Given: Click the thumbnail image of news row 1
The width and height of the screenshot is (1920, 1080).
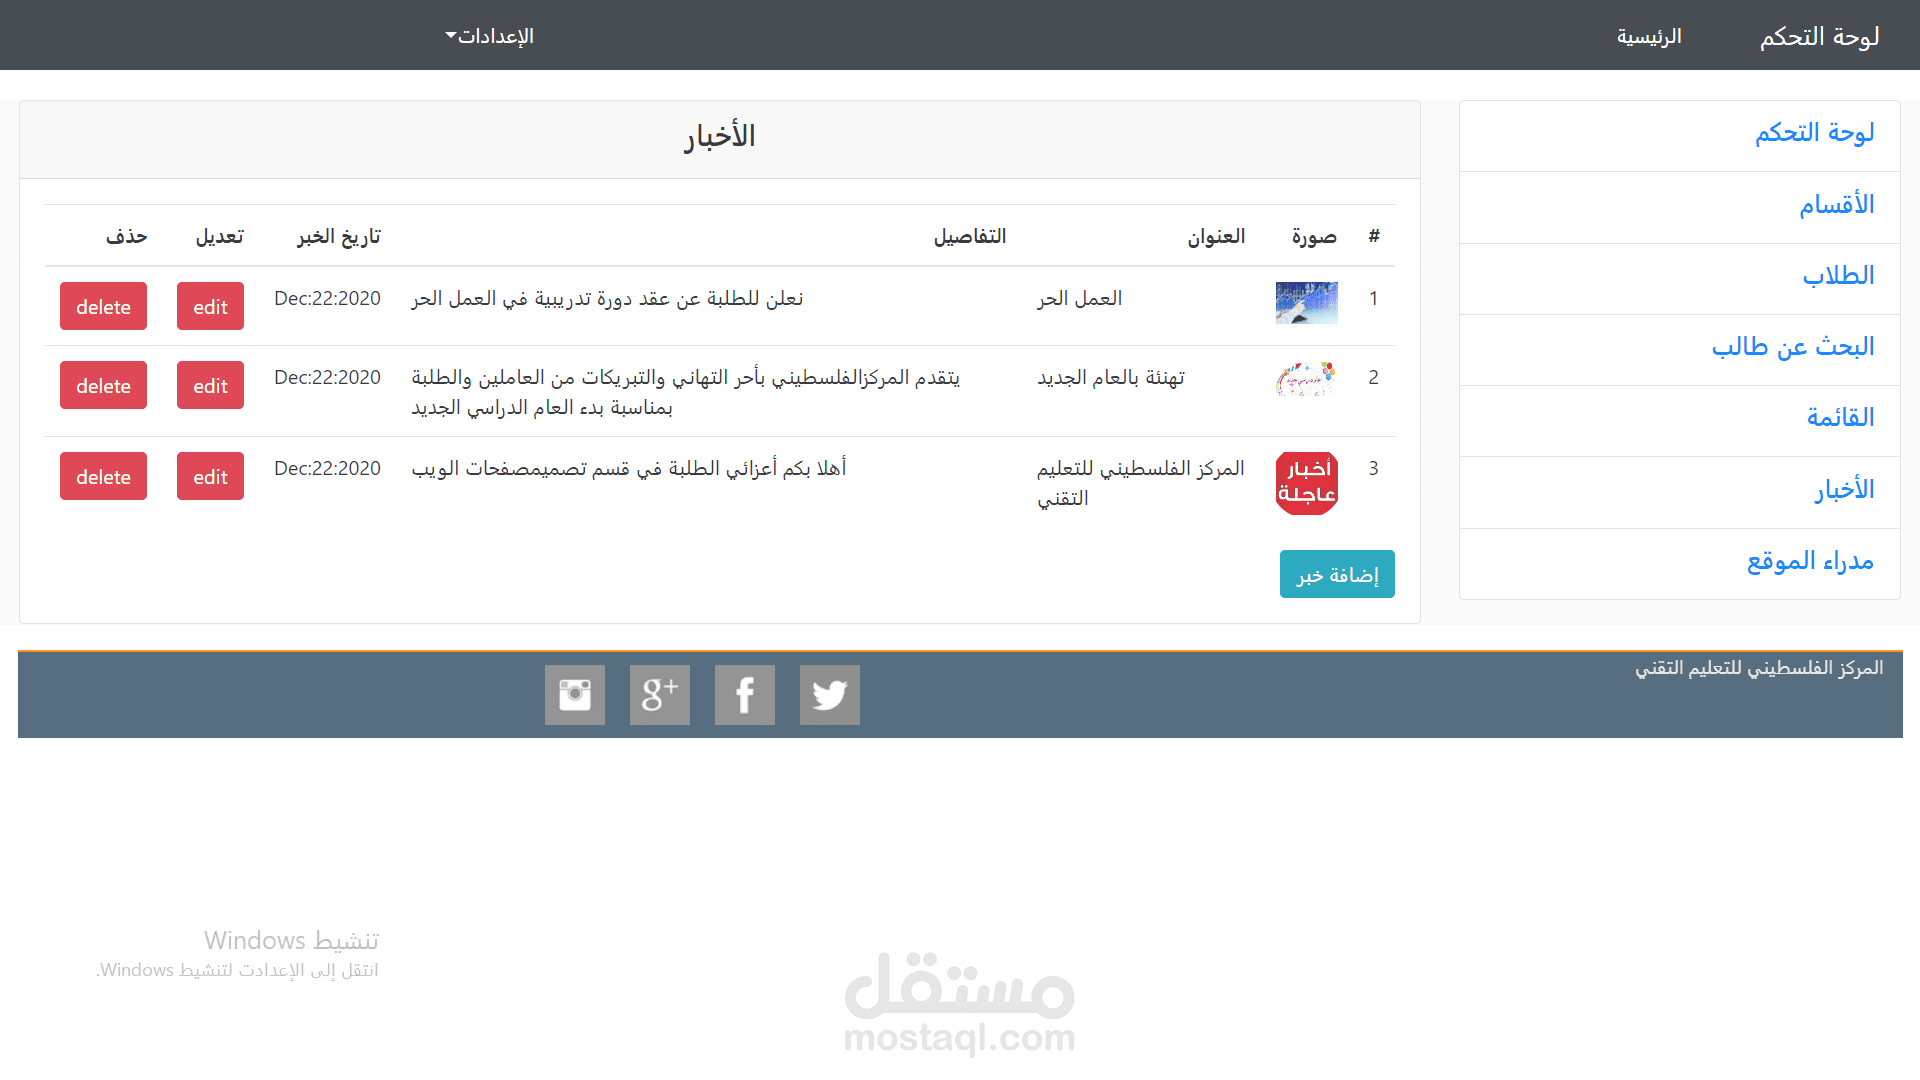Looking at the screenshot, I should [x=1306, y=303].
